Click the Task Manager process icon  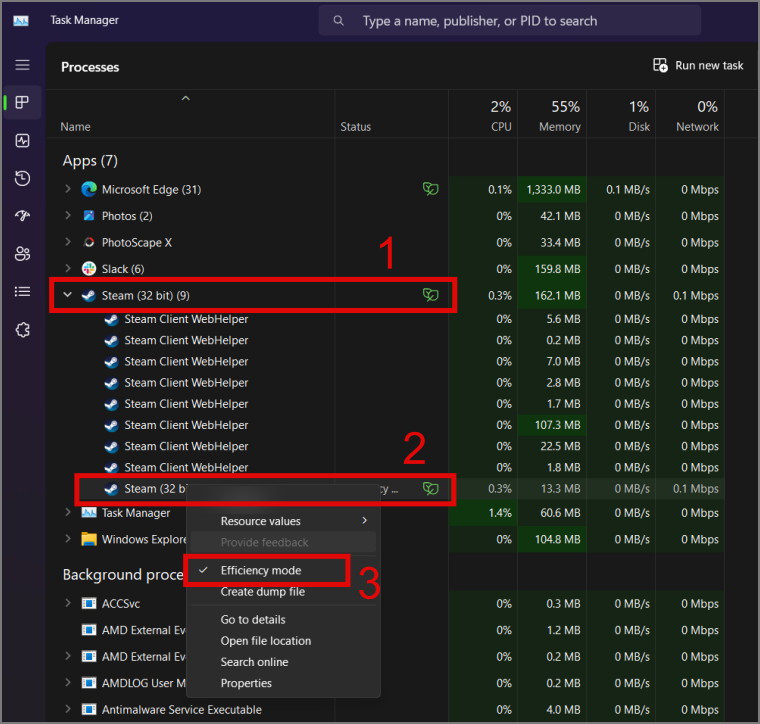coord(89,513)
